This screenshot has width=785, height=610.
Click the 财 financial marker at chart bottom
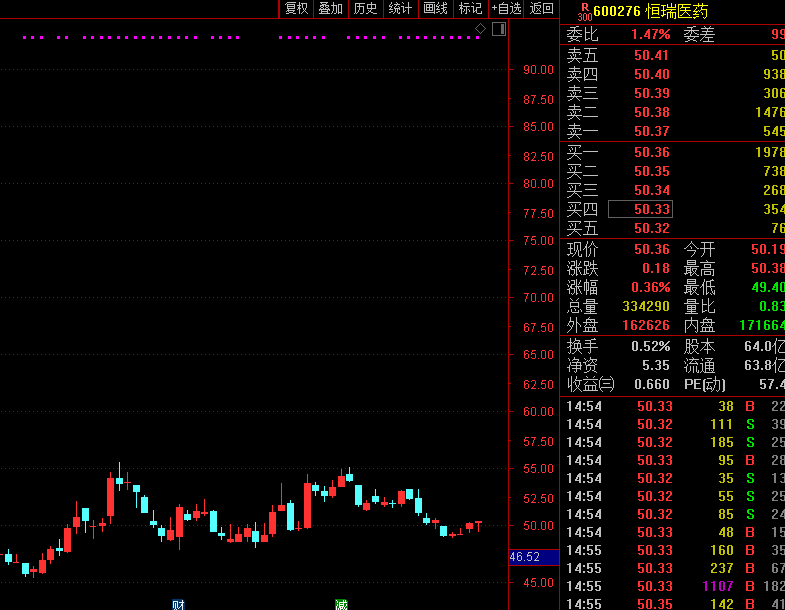(178, 604)
